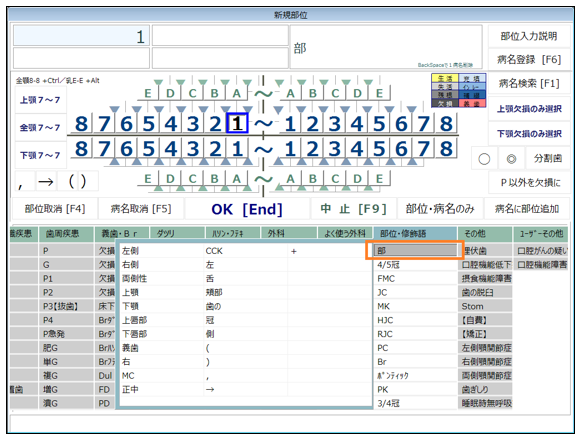The width and height of the screenshot is (583, 439).
Task: Click the arrow → button beside the comma button
Action: tap(46, 181)
